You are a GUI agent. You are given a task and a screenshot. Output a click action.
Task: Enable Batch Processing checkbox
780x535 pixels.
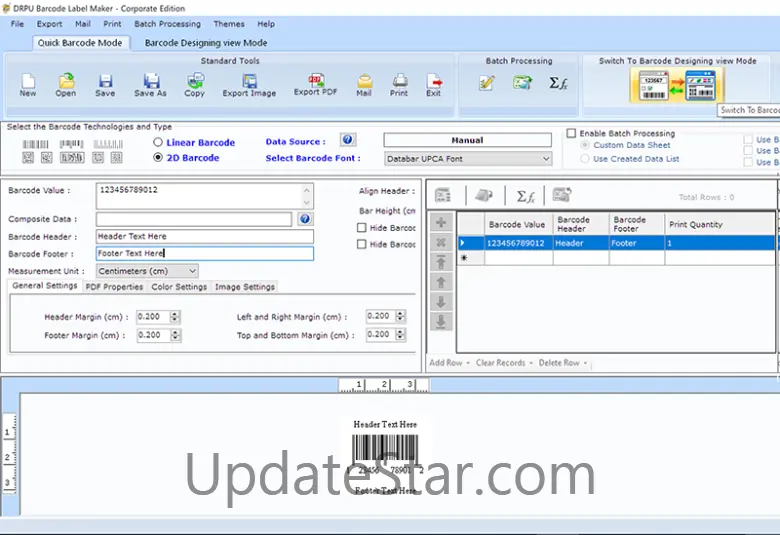point(571,133)
